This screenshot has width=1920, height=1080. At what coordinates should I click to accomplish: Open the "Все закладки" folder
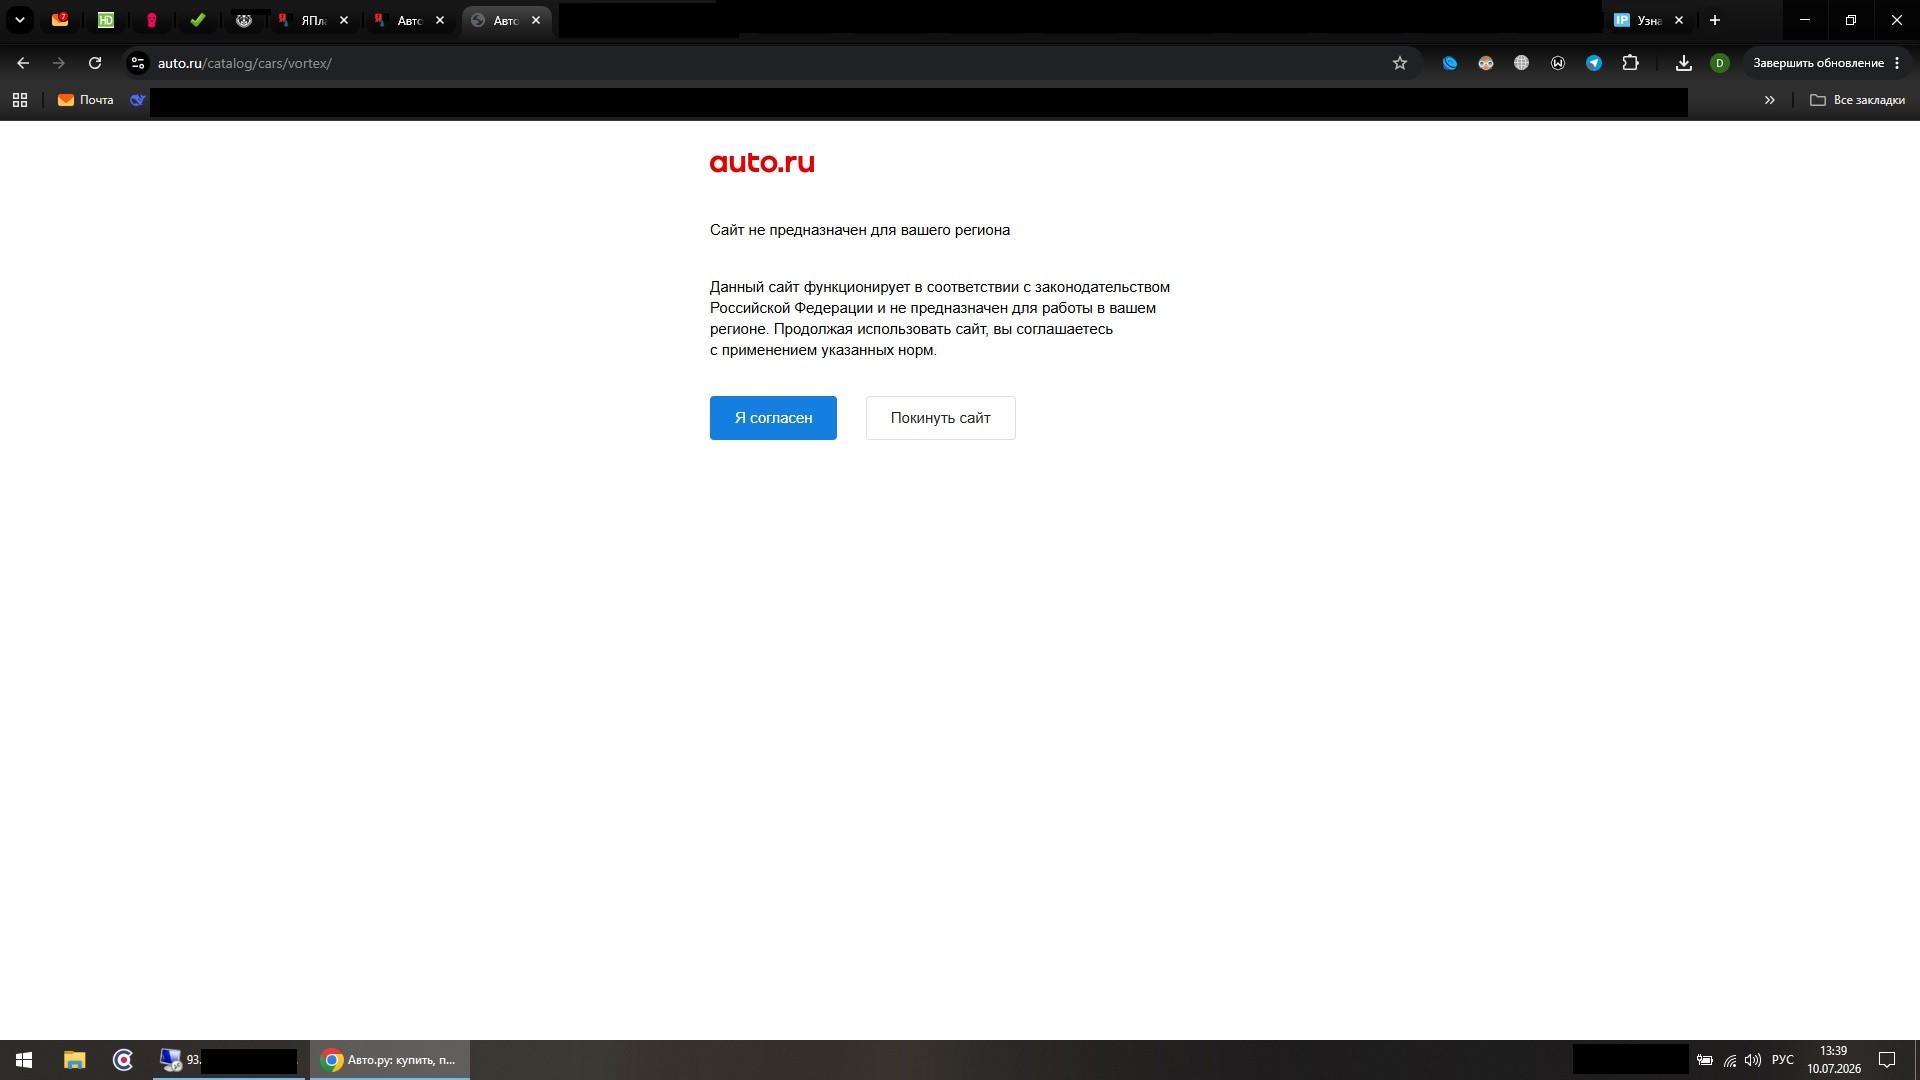tap(1858, 100)
